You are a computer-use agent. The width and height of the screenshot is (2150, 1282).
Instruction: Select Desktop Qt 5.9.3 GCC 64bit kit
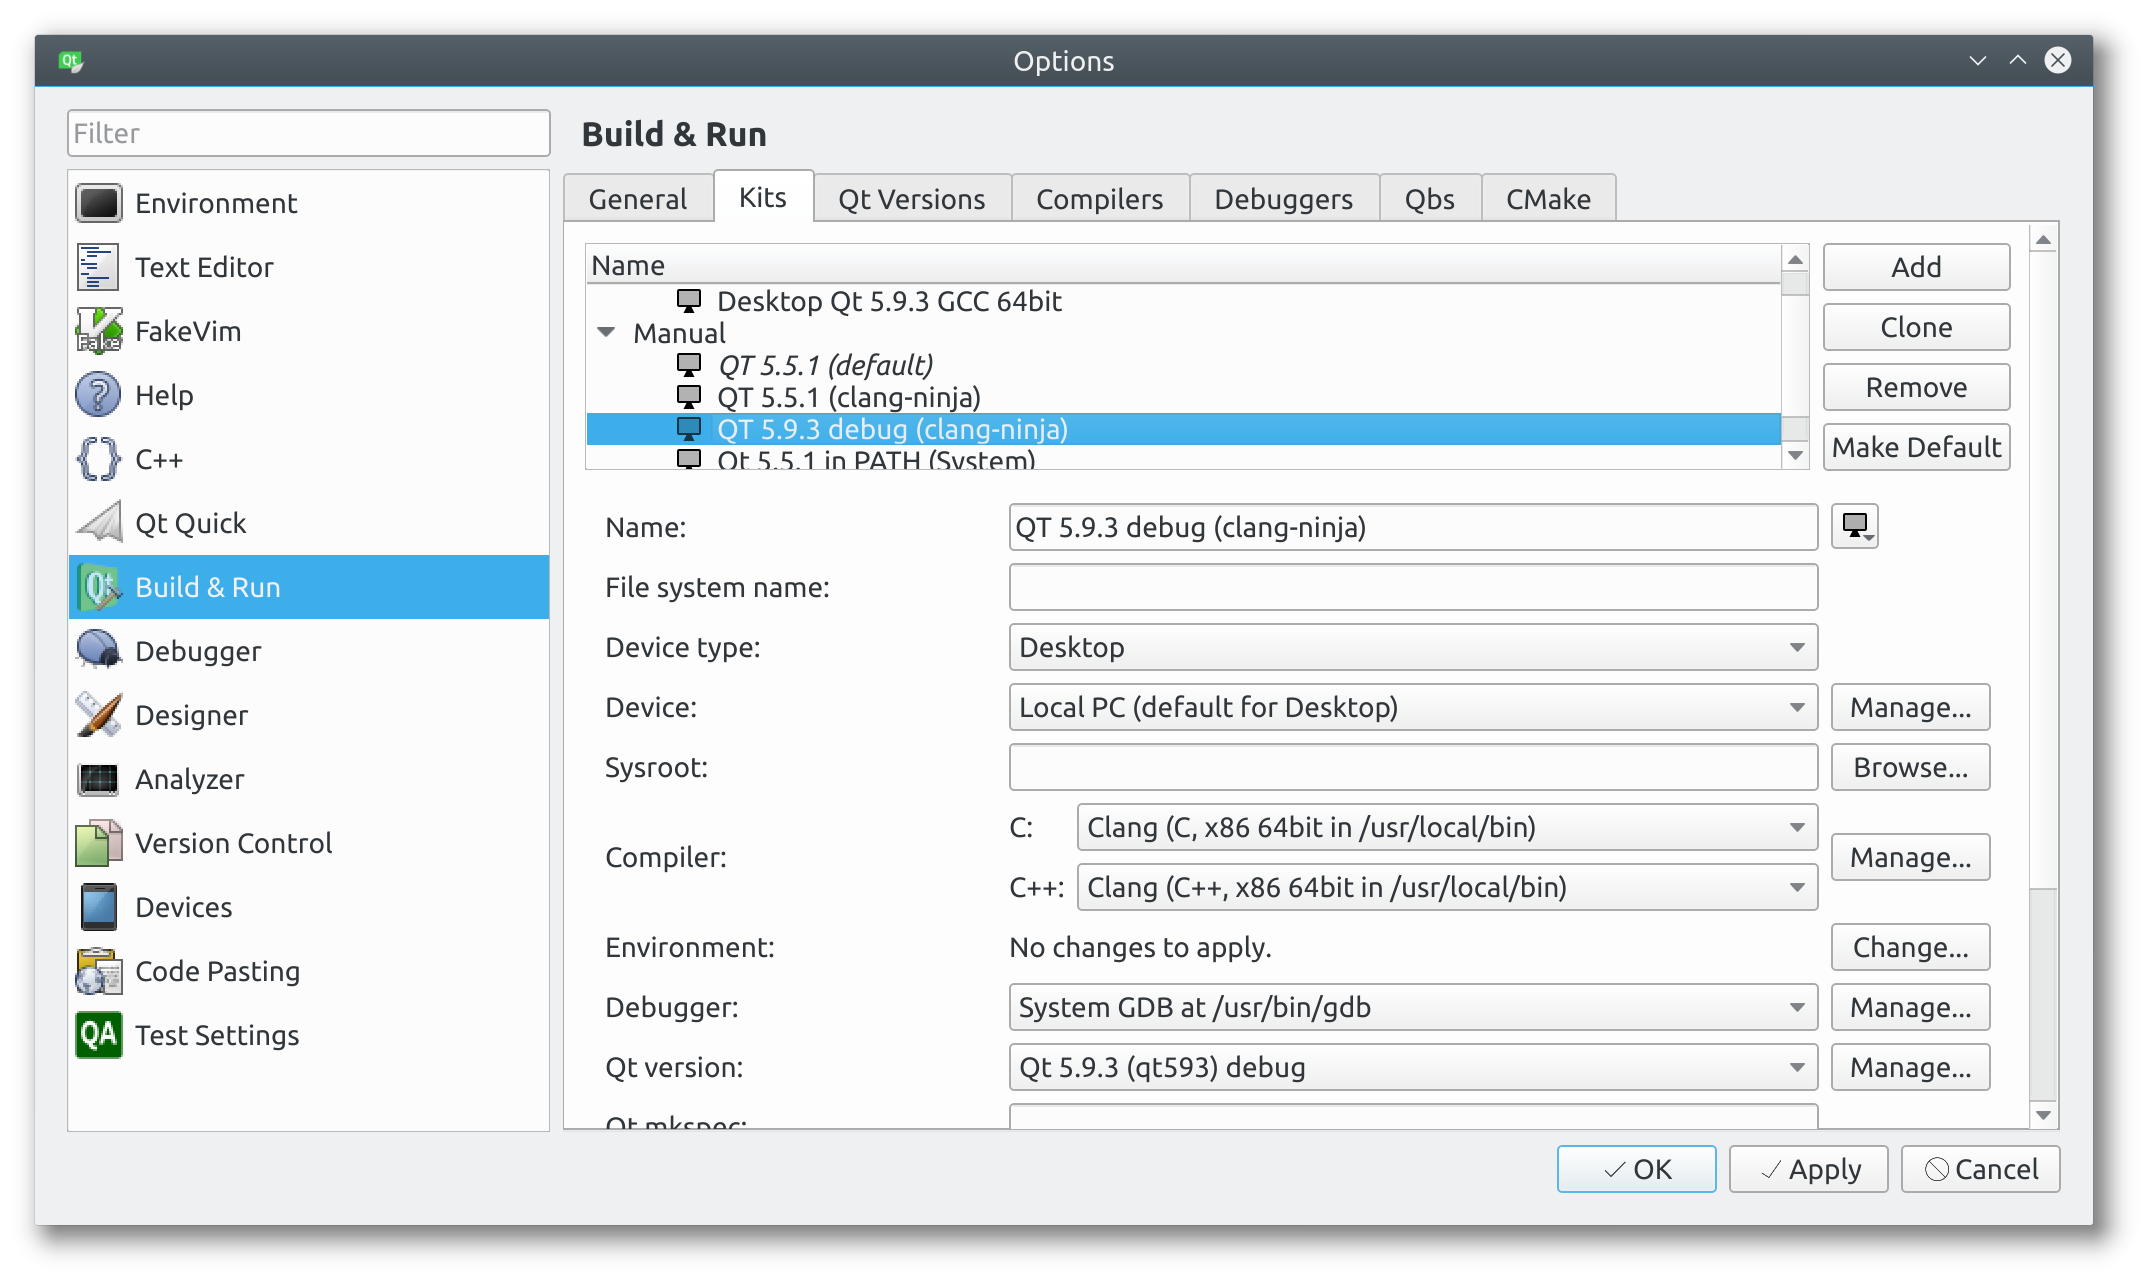pos(891,301)
